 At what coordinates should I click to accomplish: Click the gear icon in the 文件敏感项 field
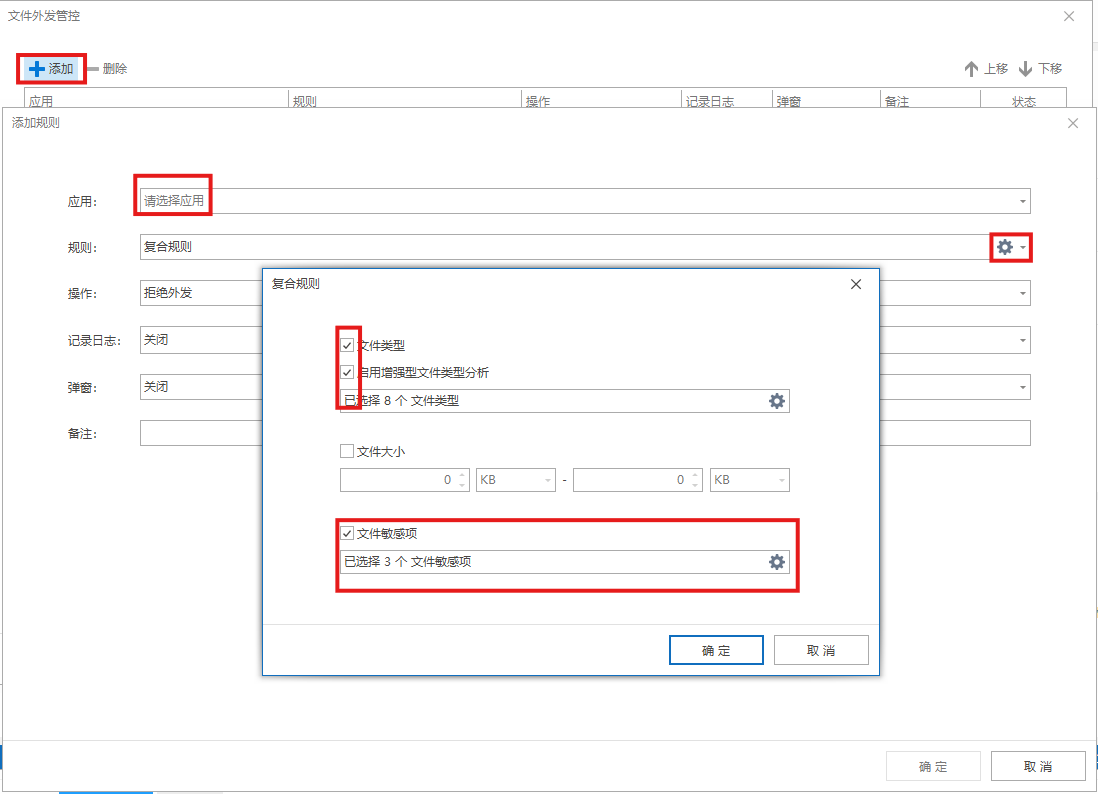[776, 562]
